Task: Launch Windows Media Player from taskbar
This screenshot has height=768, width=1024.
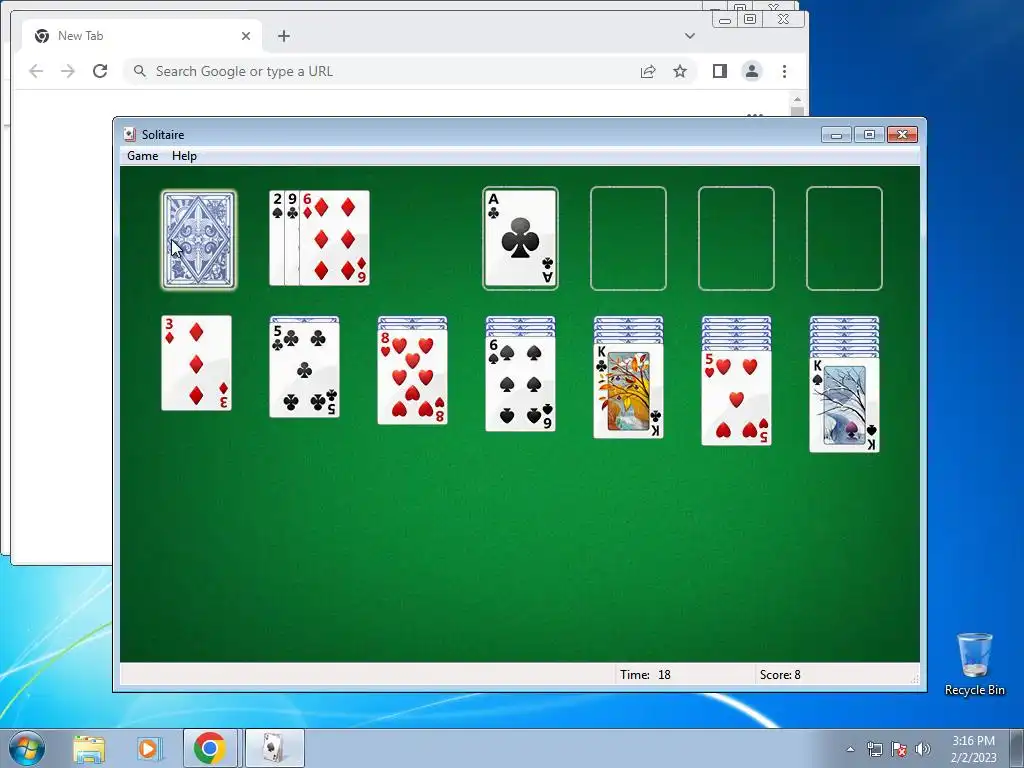Action: pyautogui.click(x=149, y=748)
